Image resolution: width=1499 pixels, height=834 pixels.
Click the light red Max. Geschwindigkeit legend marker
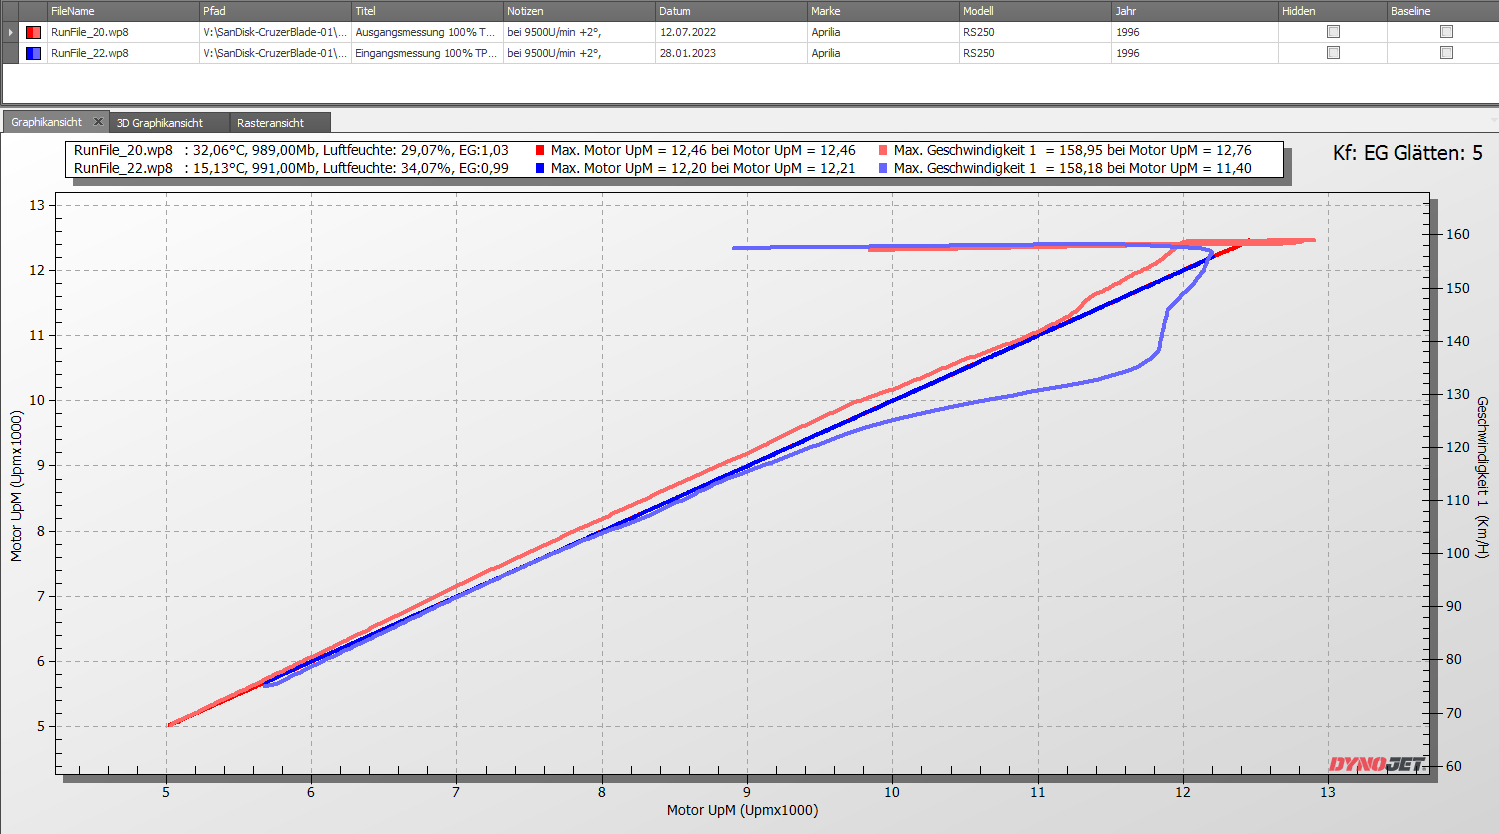click(883, 151)
